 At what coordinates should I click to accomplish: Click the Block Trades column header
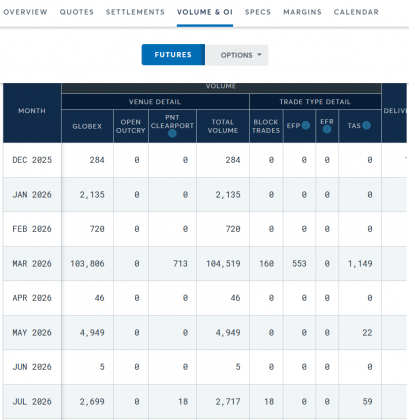(266, 126)
